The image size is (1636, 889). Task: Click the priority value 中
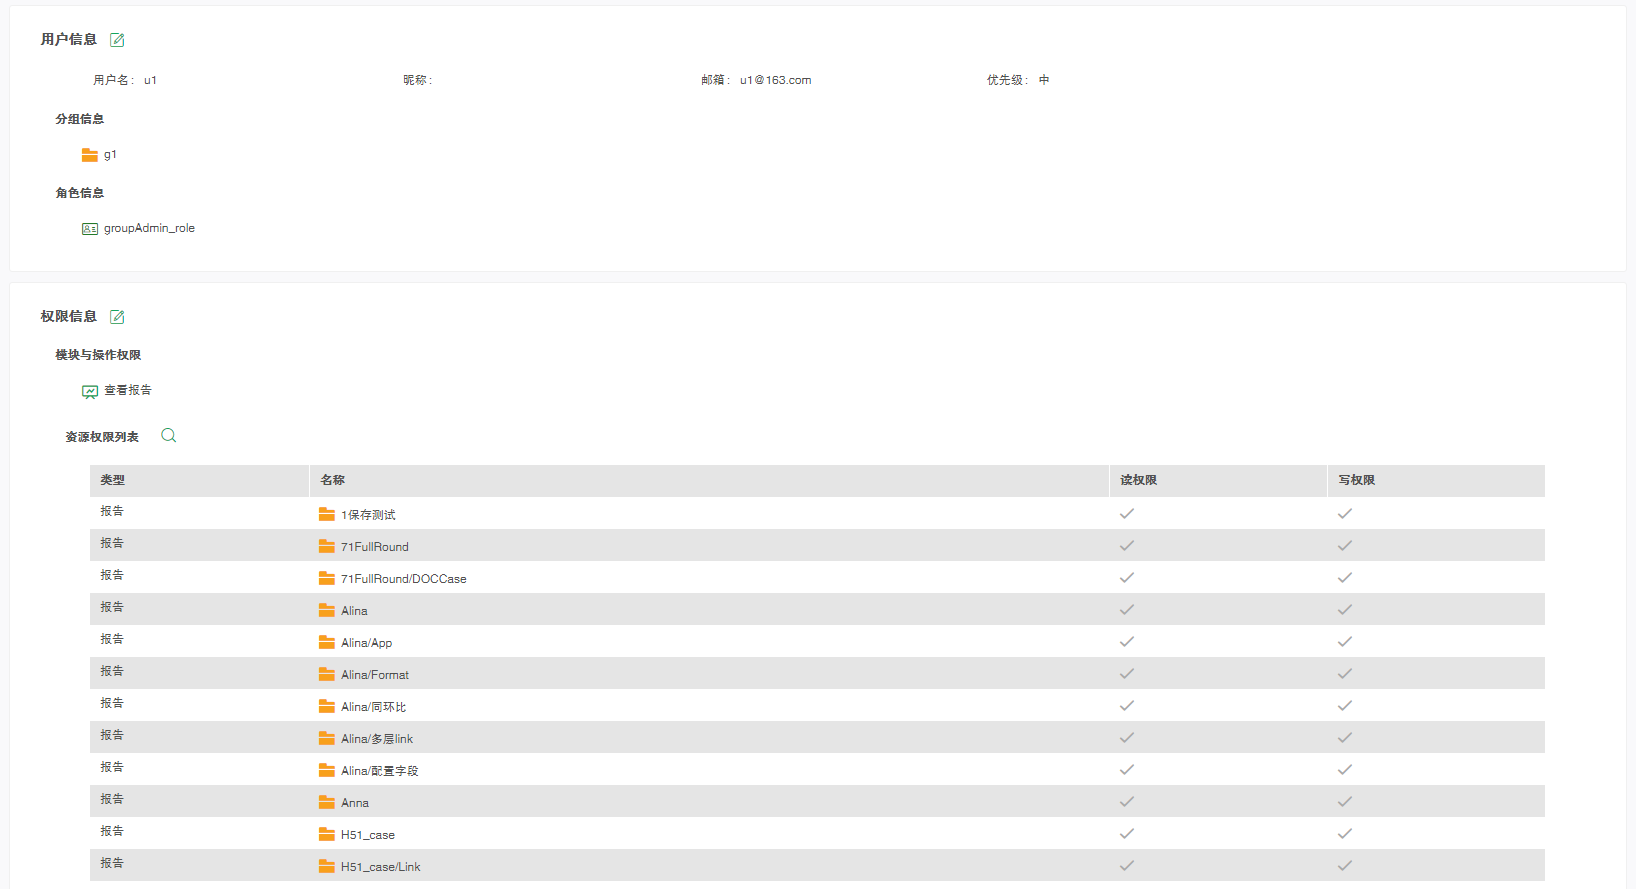[x=1044, y=80]
